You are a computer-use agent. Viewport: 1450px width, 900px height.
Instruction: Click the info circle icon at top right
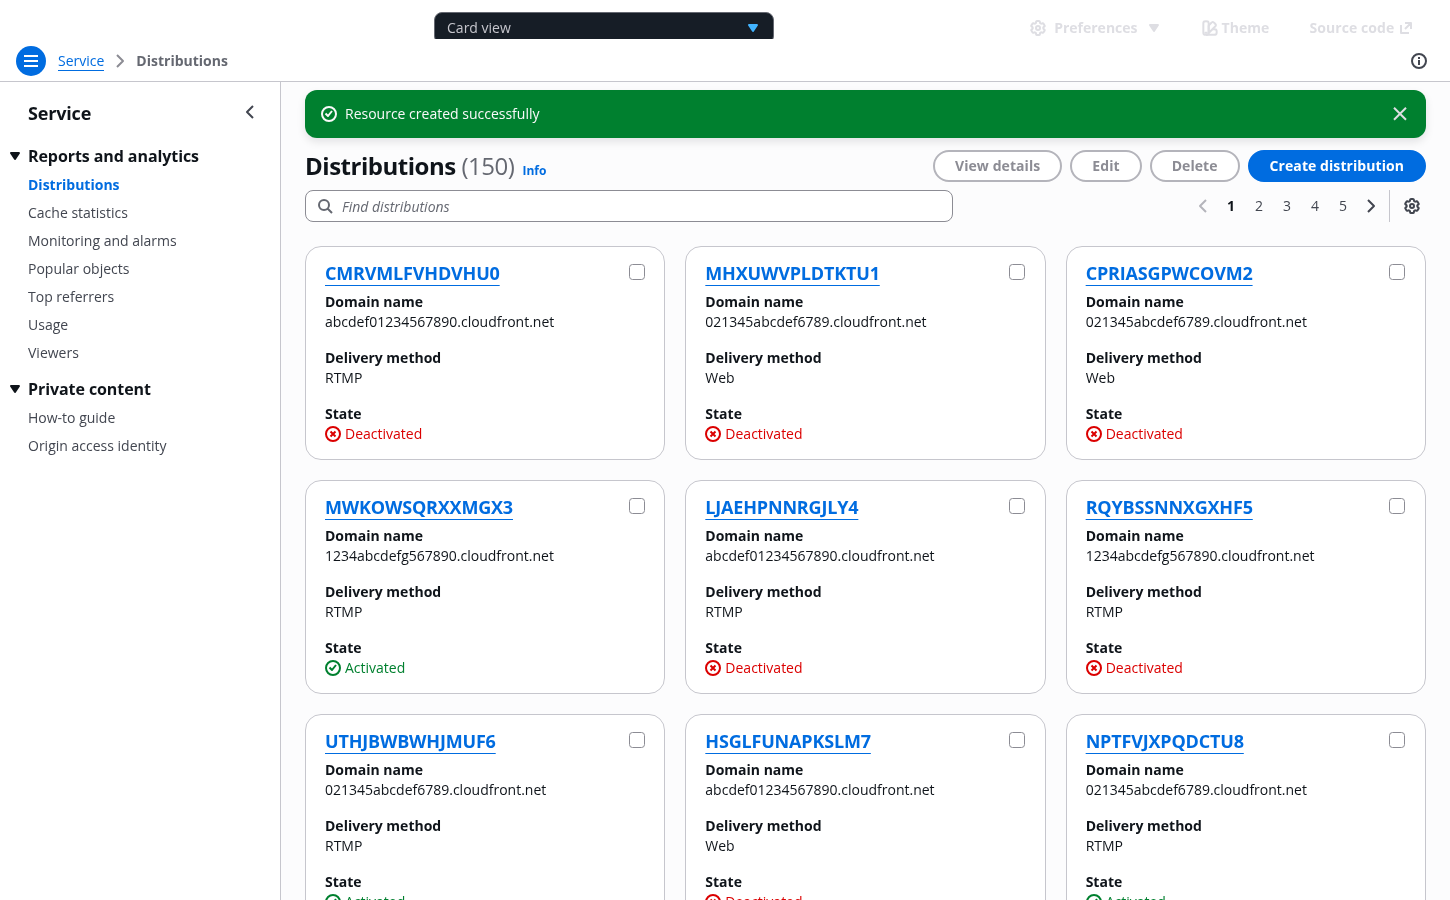pos(1418,61)
